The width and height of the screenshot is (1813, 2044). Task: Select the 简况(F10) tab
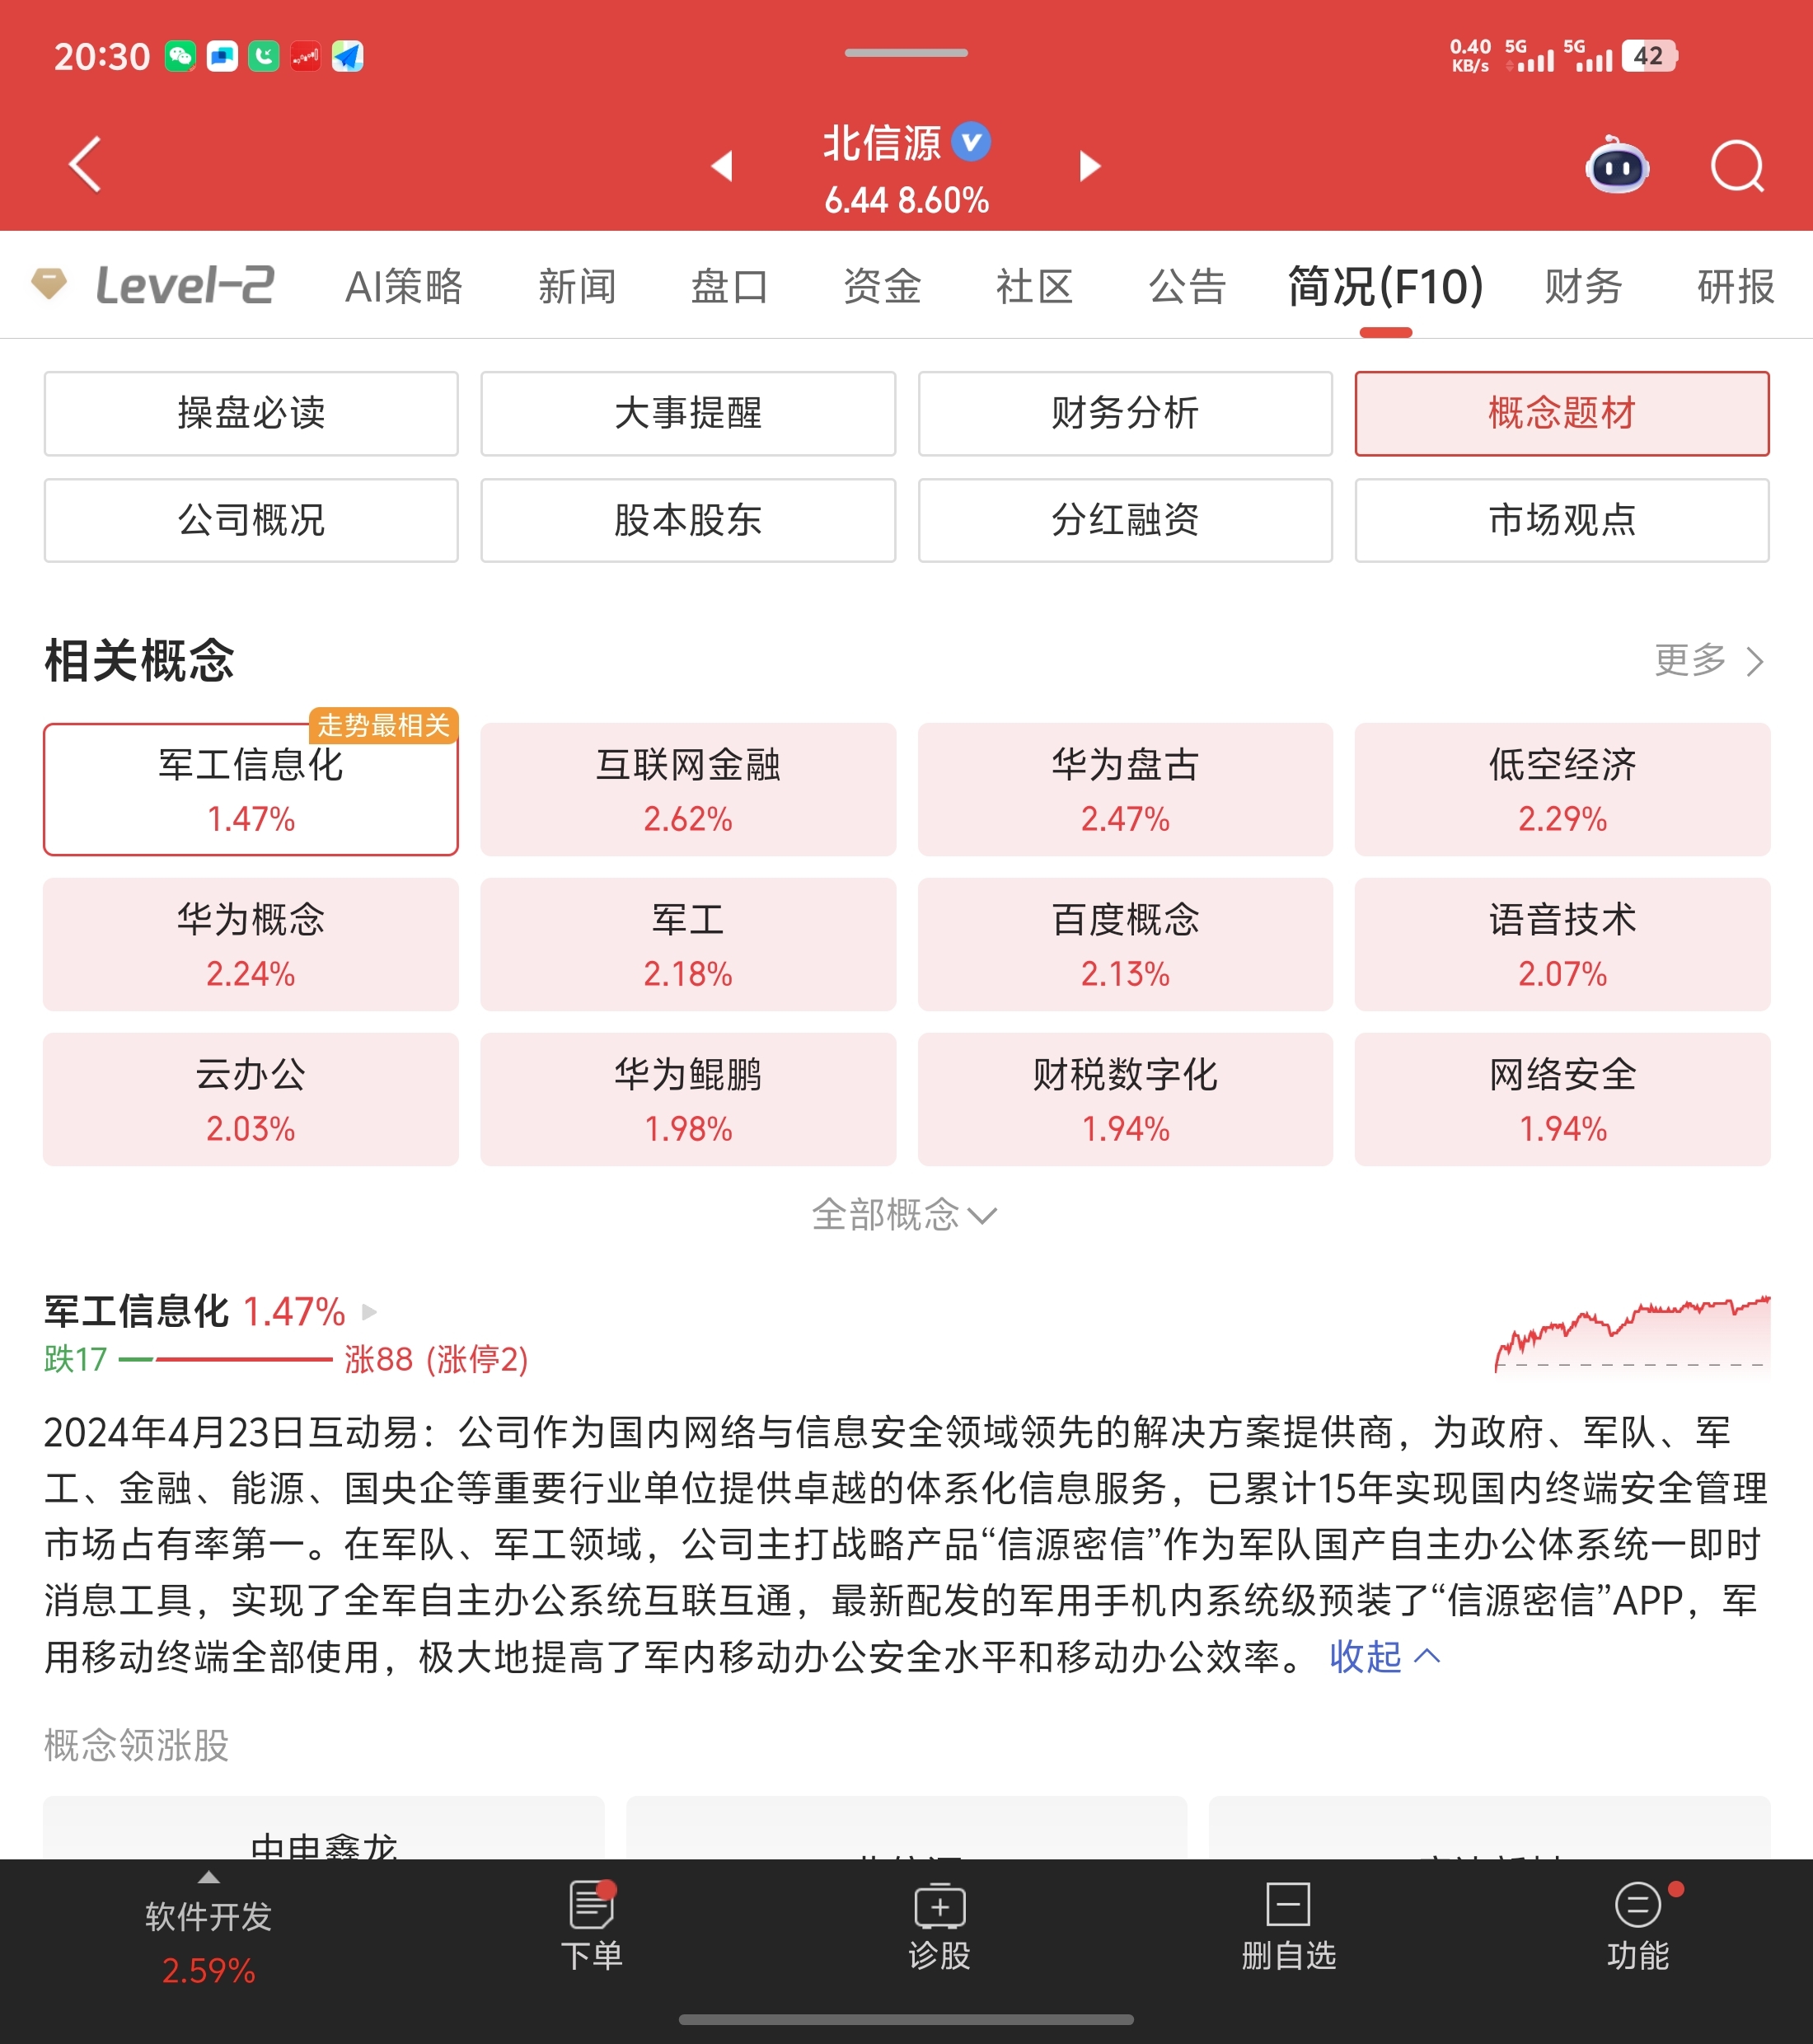click(x=1386, y=286)
